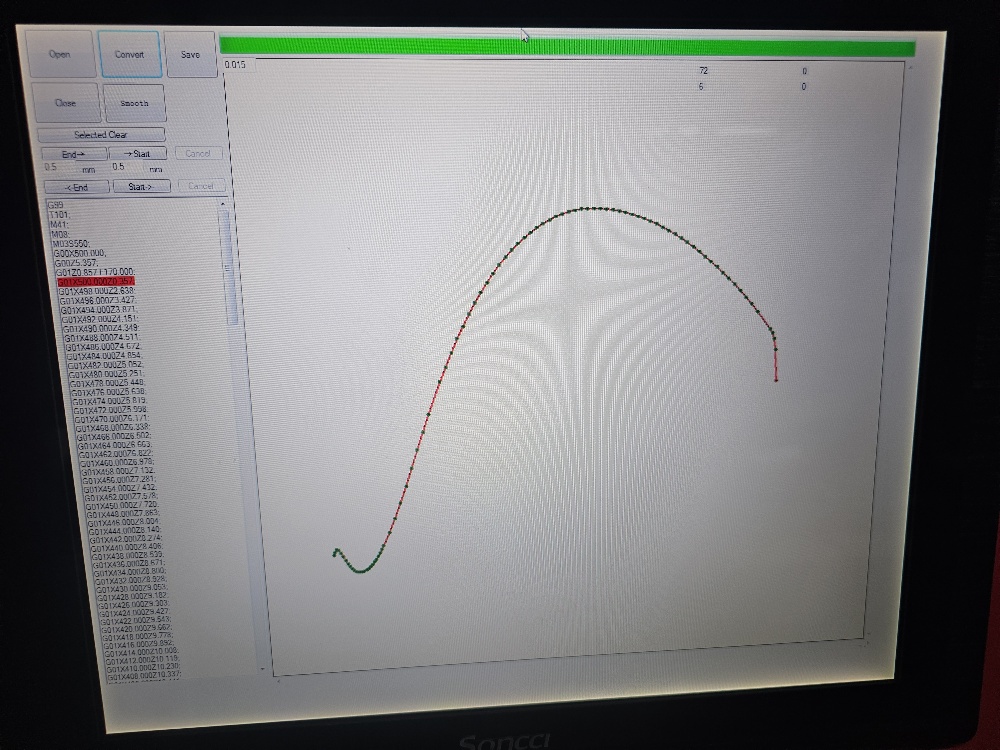Viewport: 1000px width, 750px height.
Task: Select the G00X500.000 code line
Action: pos(80,253)
